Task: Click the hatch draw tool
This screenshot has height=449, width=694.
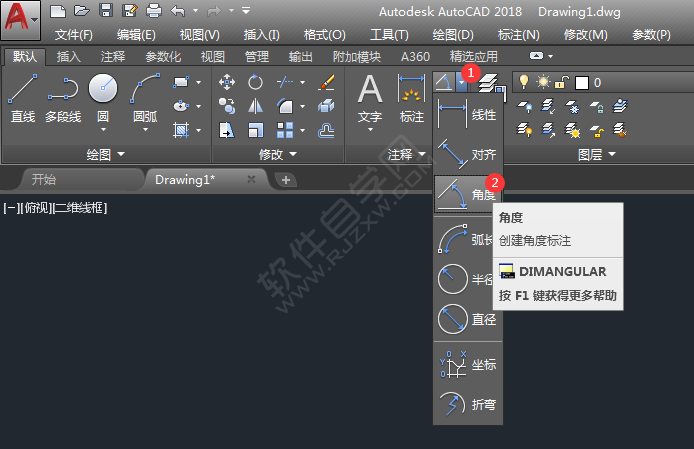Action: coord(181,130)
